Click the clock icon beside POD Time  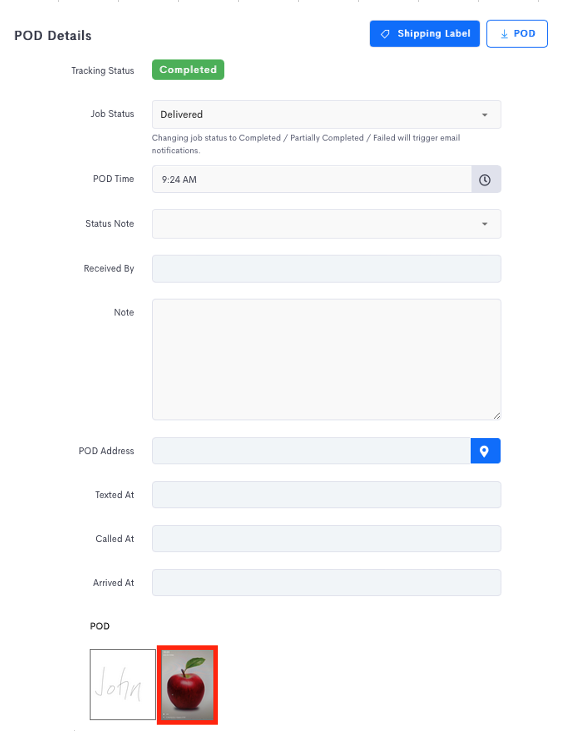[x=485, y=180]
